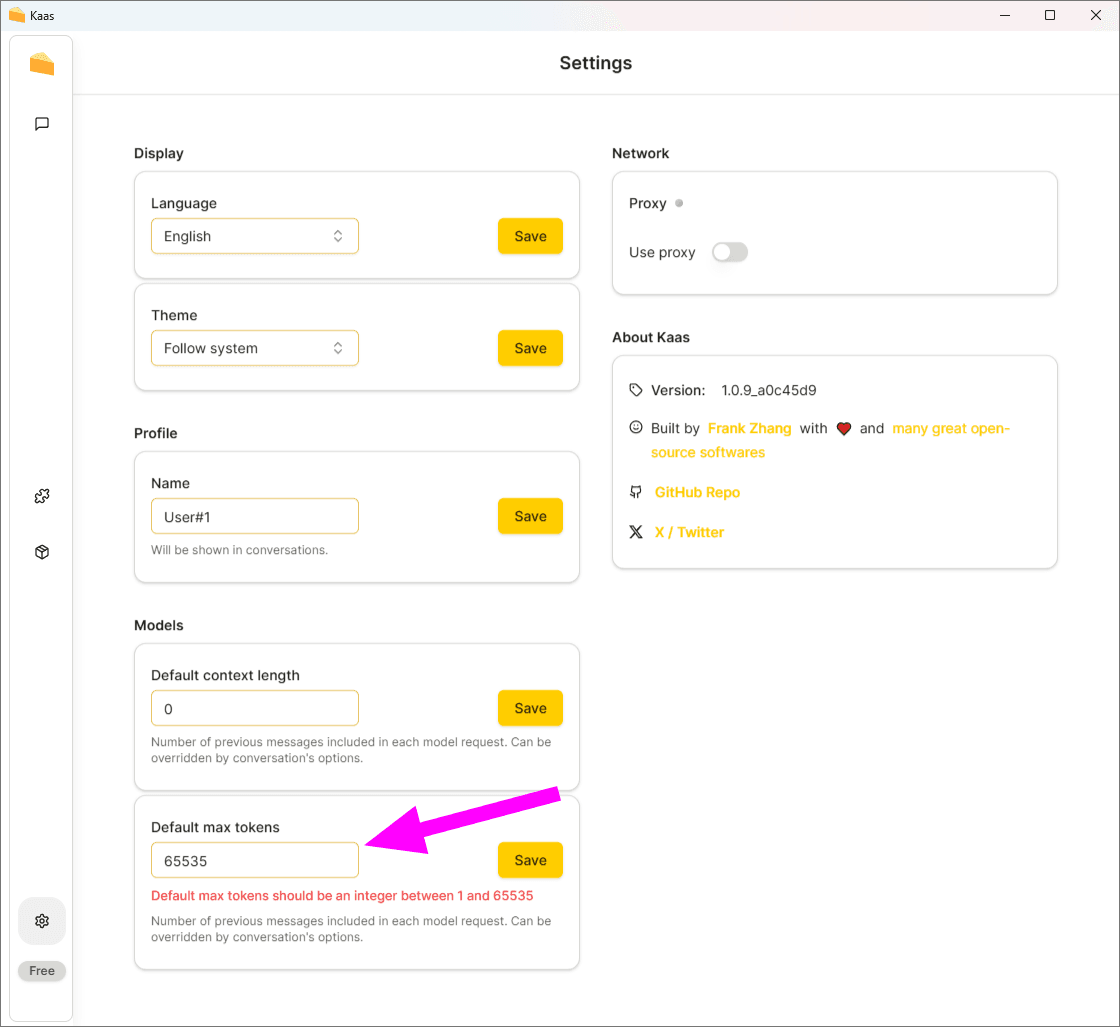Viewport: 1120px width, 1027px height.
Task: Open the GitHub Repo link
Action: (697, 492)
